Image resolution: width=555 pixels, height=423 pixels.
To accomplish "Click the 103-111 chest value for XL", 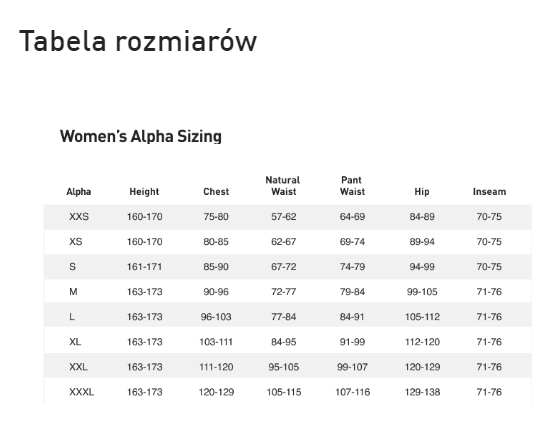I will coord(216,342).
